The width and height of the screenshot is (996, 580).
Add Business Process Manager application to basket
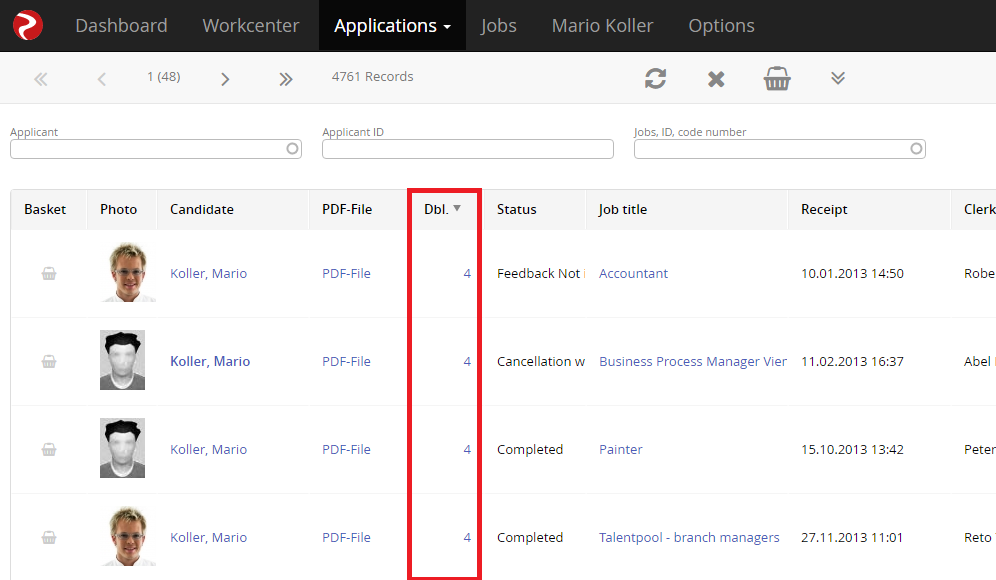point(49,361)
